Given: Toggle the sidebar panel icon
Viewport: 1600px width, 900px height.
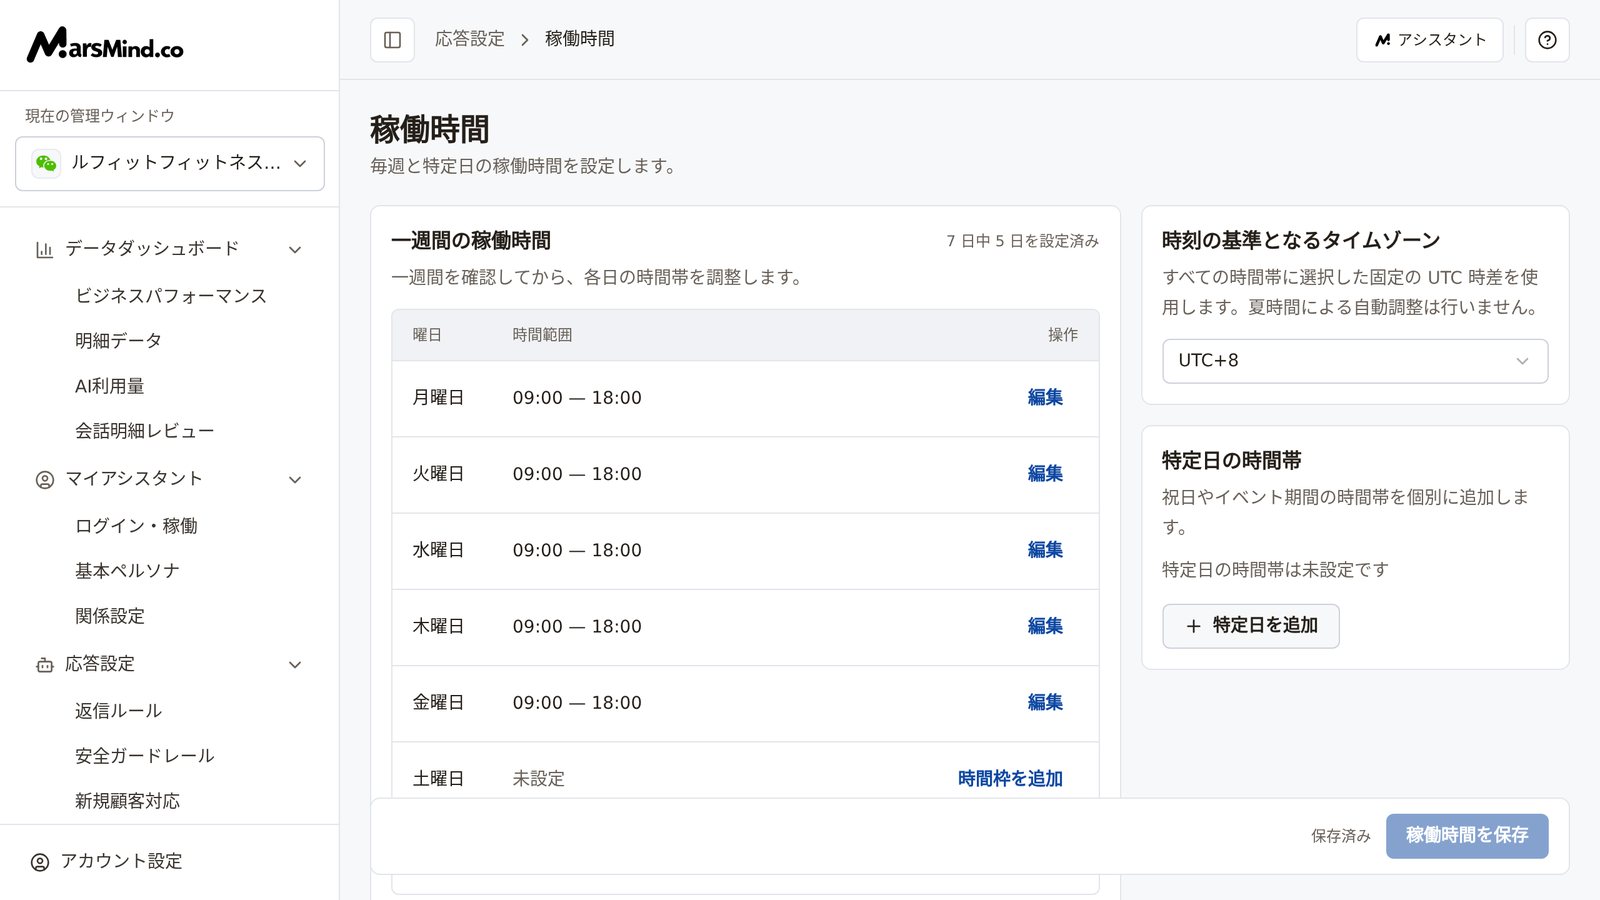Looking at the screenshot, I should pyautogui.click(x=392, y=40).
